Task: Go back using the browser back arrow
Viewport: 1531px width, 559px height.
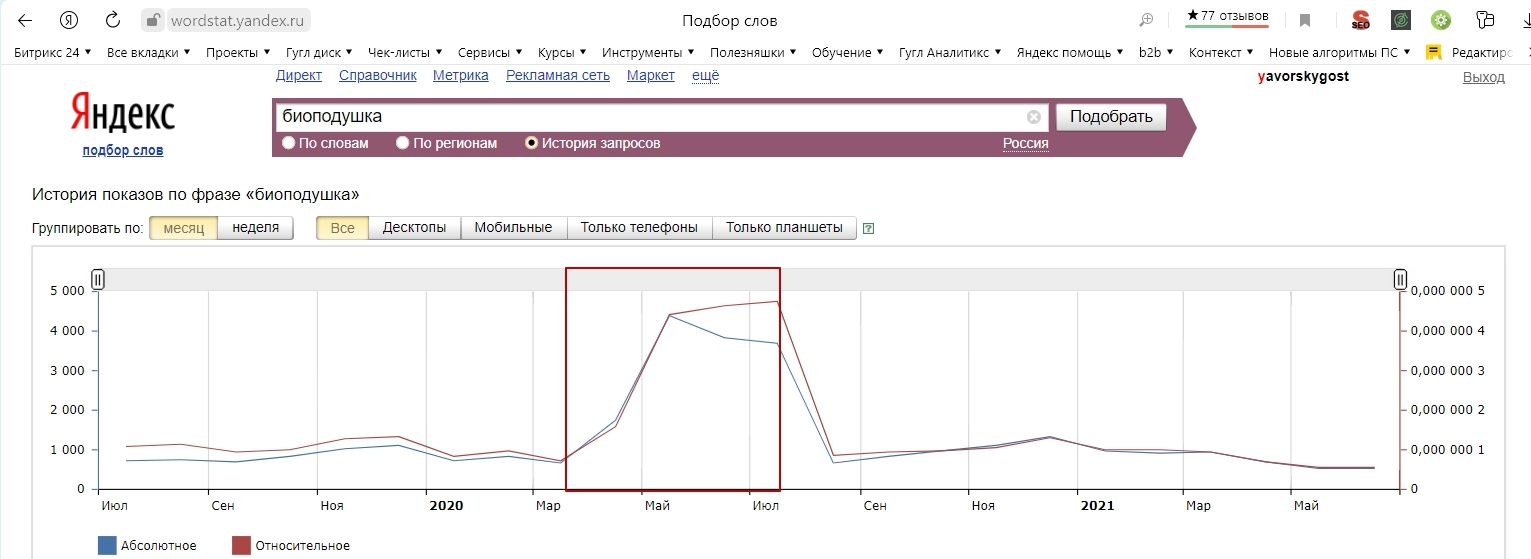Action: click(25, 20)
